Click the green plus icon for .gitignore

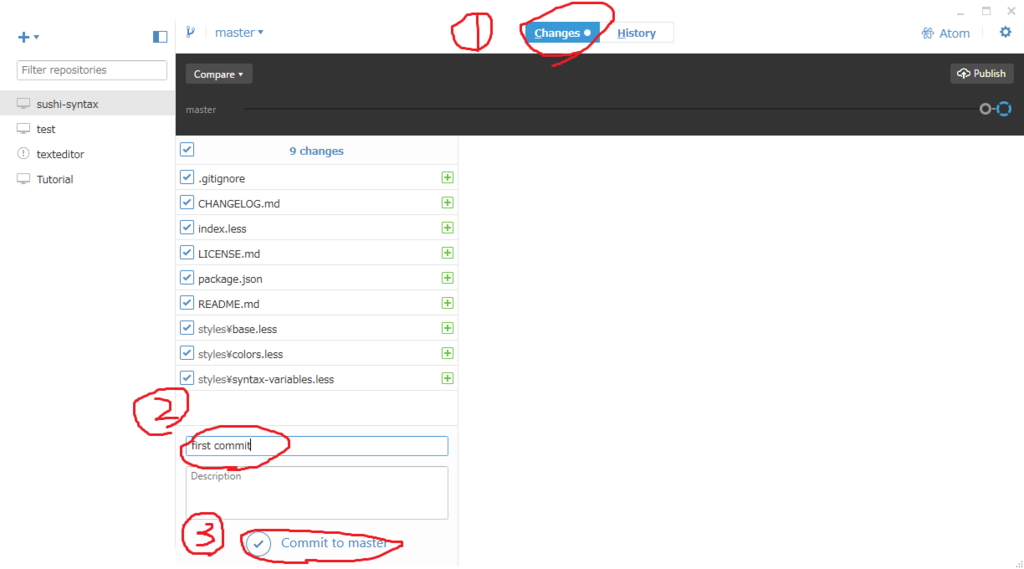pyautogui.click(x=447, y=178)
